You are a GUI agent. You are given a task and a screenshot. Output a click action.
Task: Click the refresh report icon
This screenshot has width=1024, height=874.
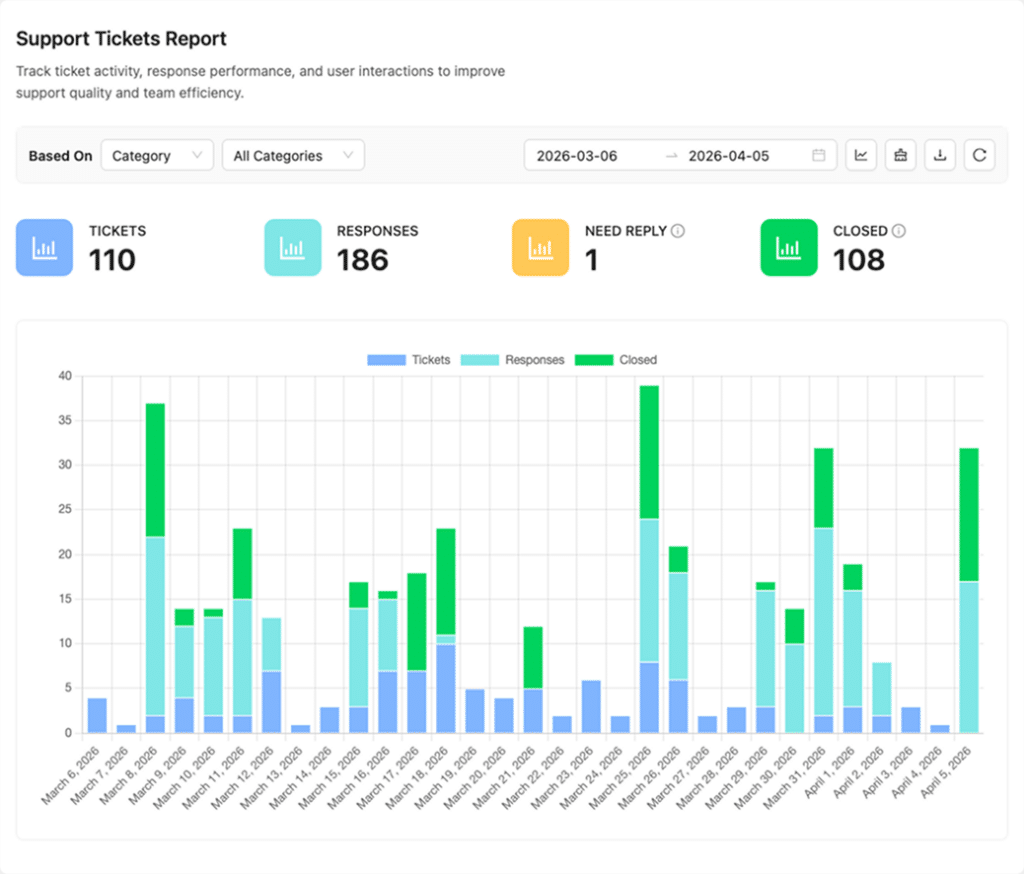pyautogui.click(x=979, y=155)
